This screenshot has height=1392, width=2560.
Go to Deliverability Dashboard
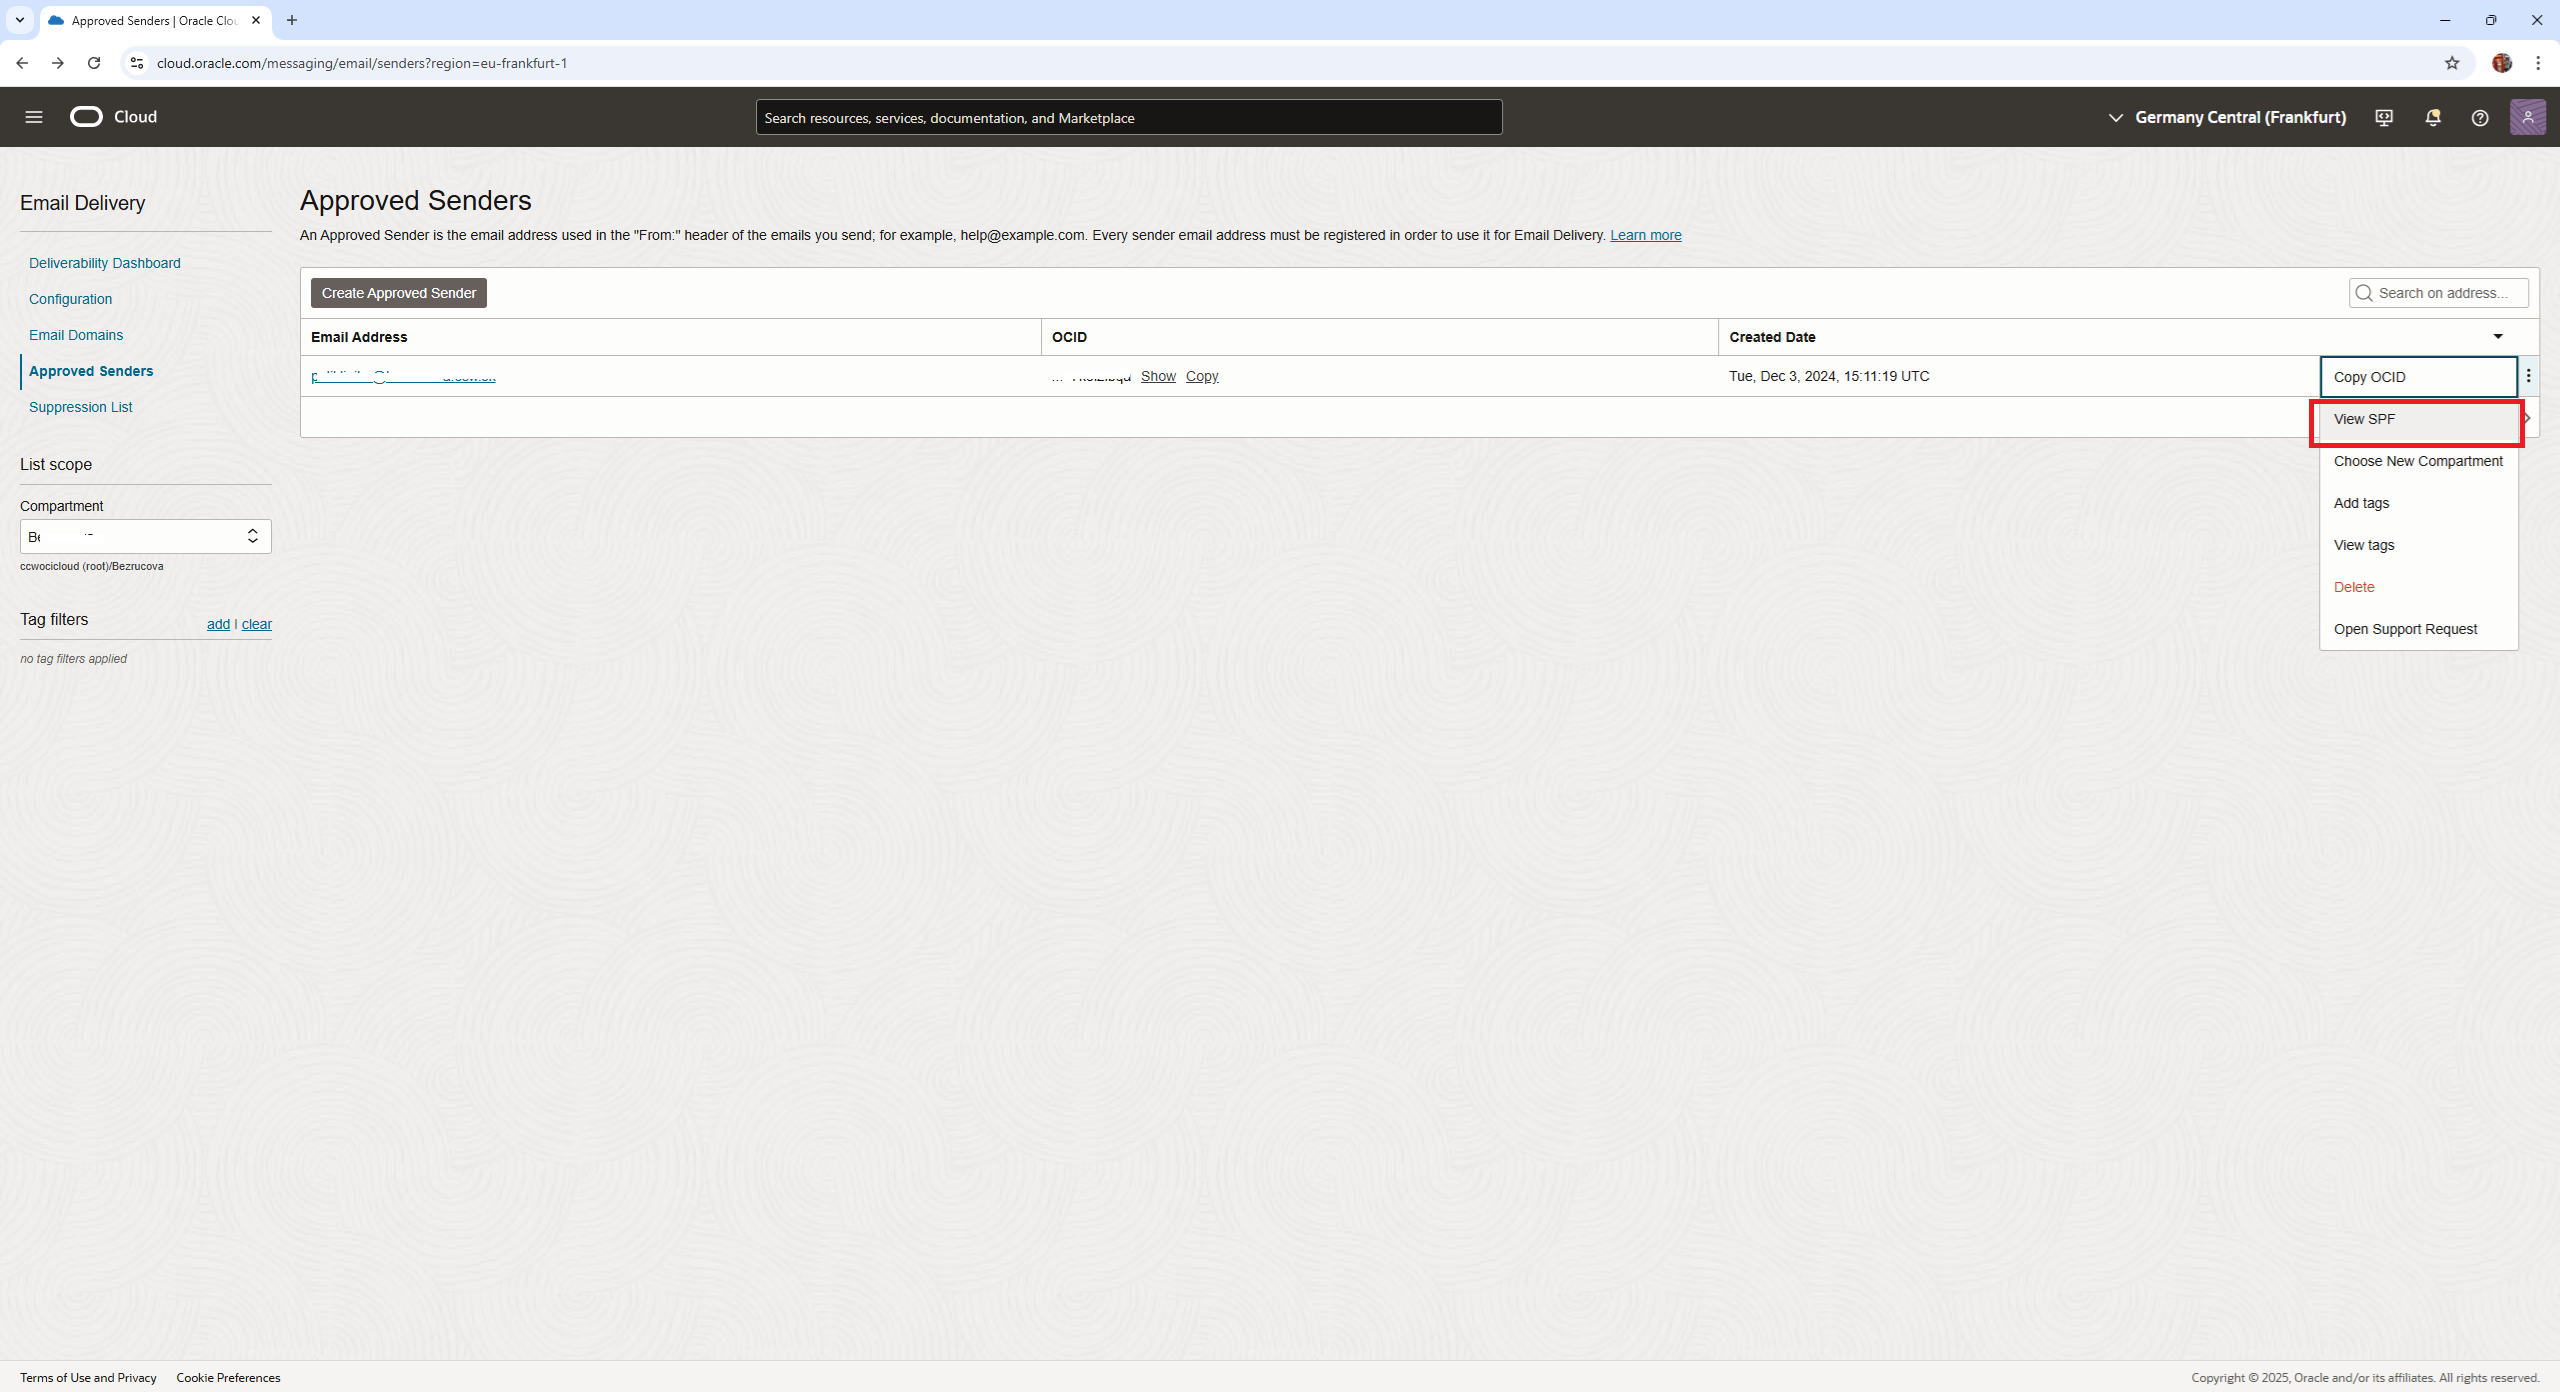(x=105, y=263)
